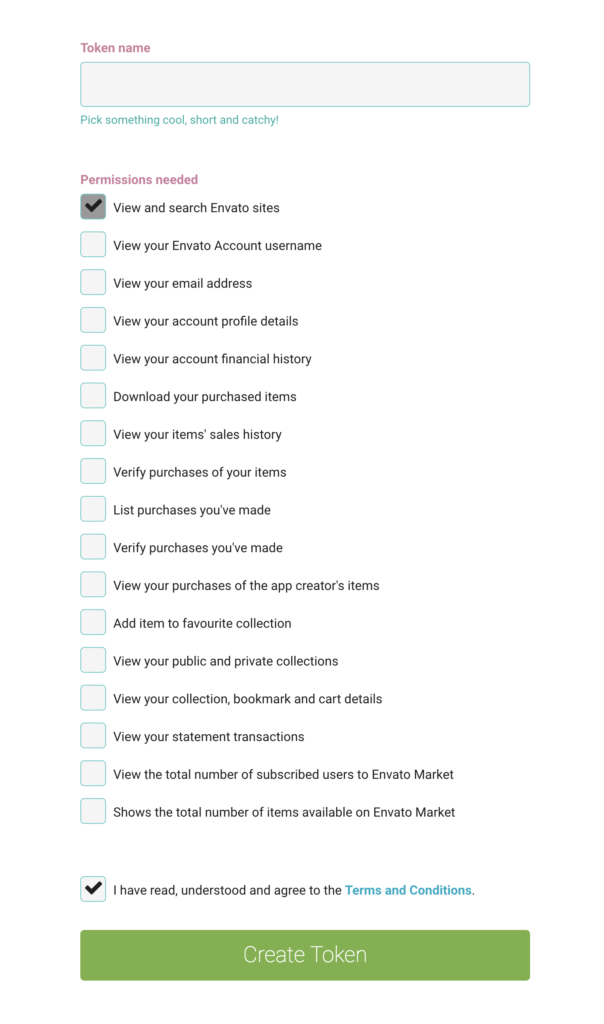The image size is (604, 1024).
Task: Enable View your public and private collections
Action: (93, 660)
